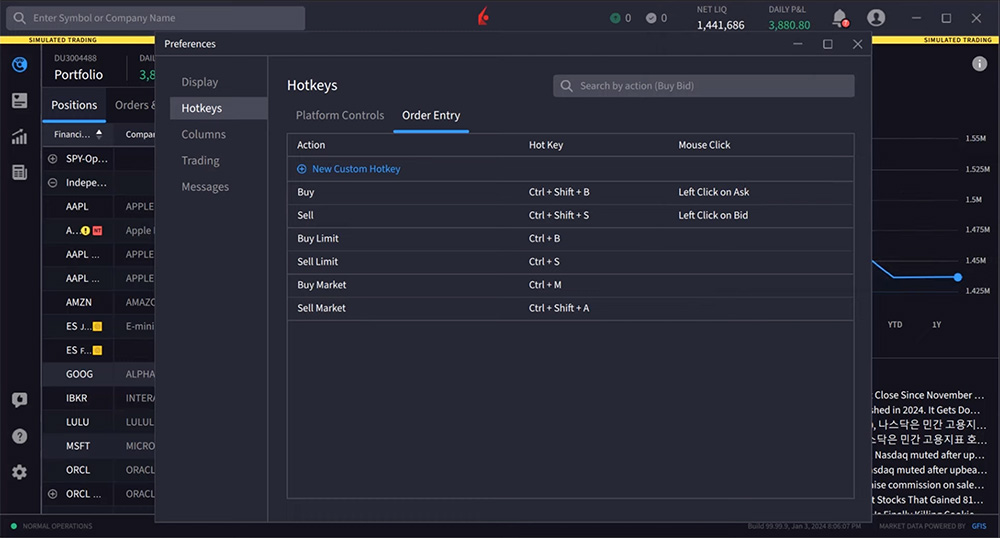Expand the SPY-Op... position group
This screenshot has width=1000, height=538.
click(52, 159)
